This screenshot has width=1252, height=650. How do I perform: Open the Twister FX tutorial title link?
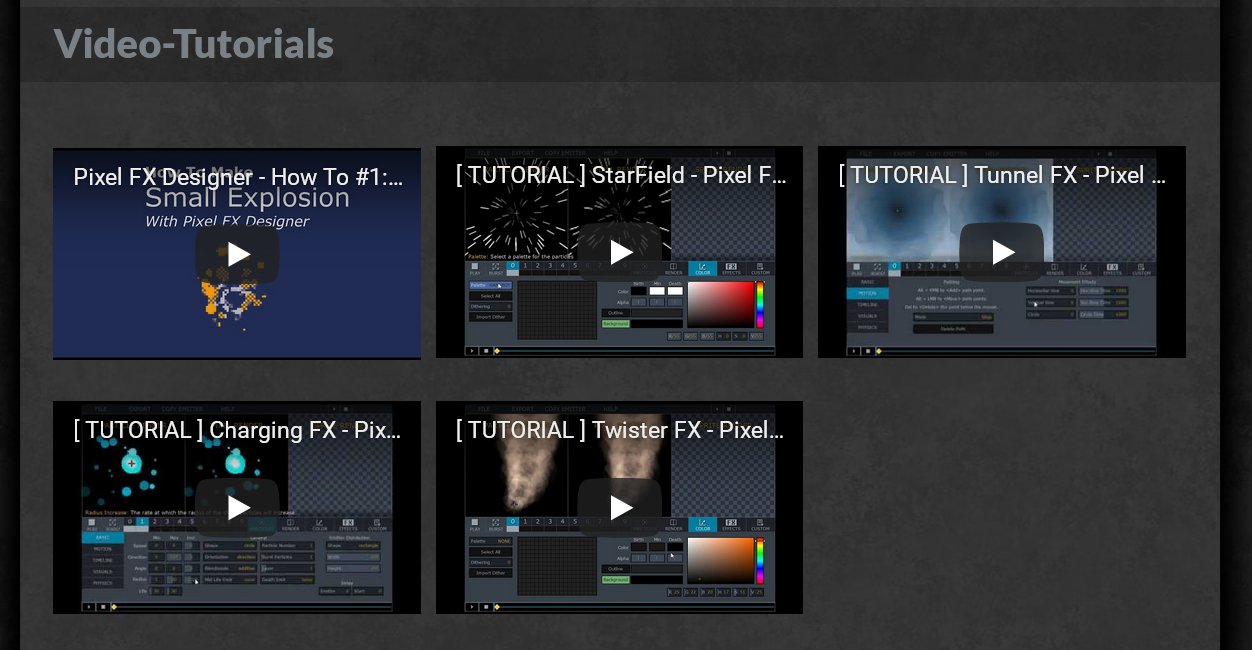pyautogui.click(x=621, y=430)
